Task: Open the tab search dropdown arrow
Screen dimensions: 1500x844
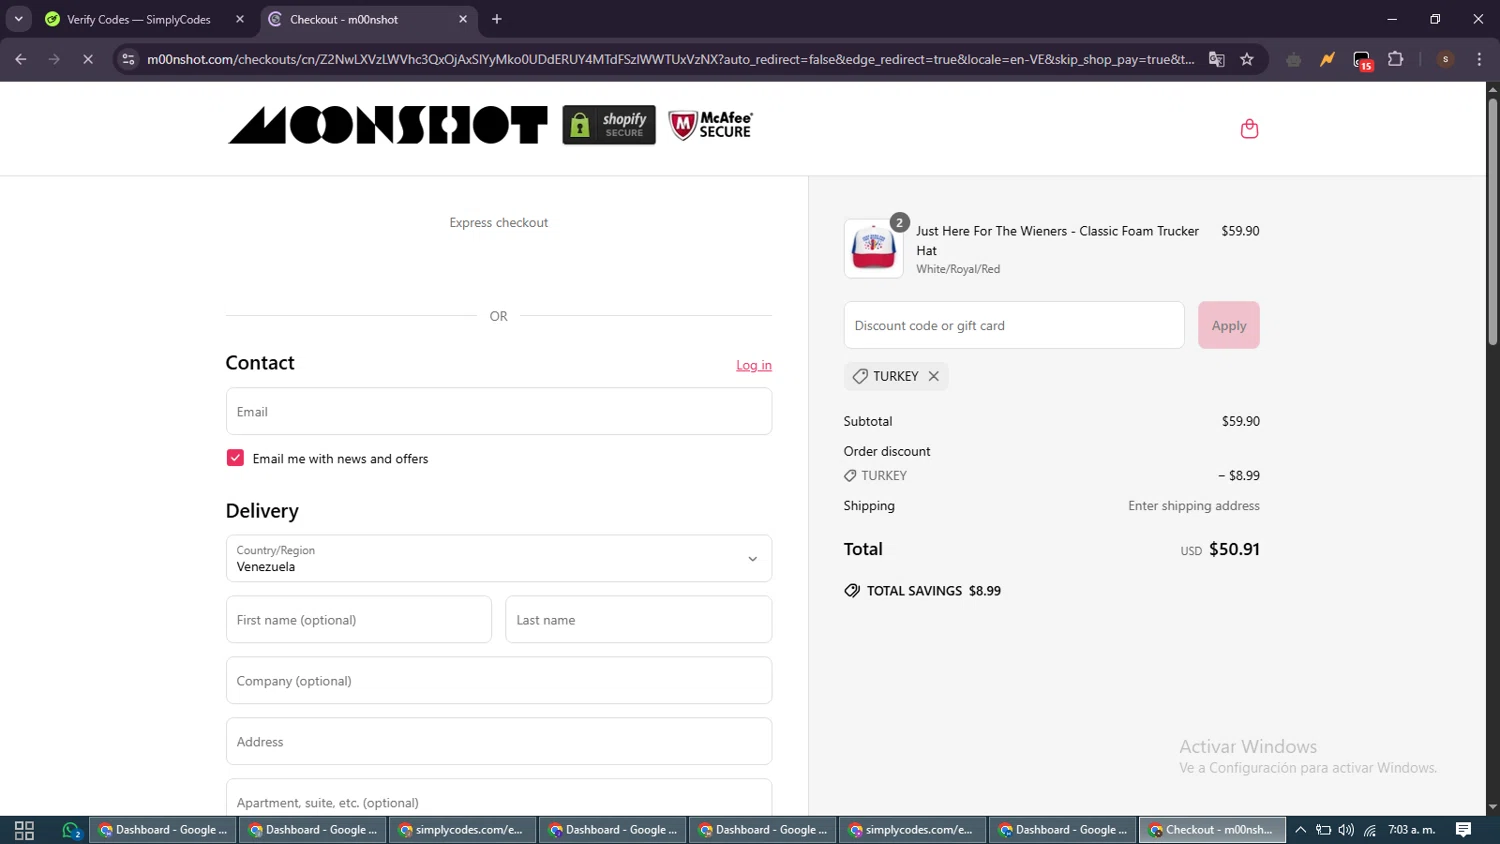Action: click(x=18, y=19)
